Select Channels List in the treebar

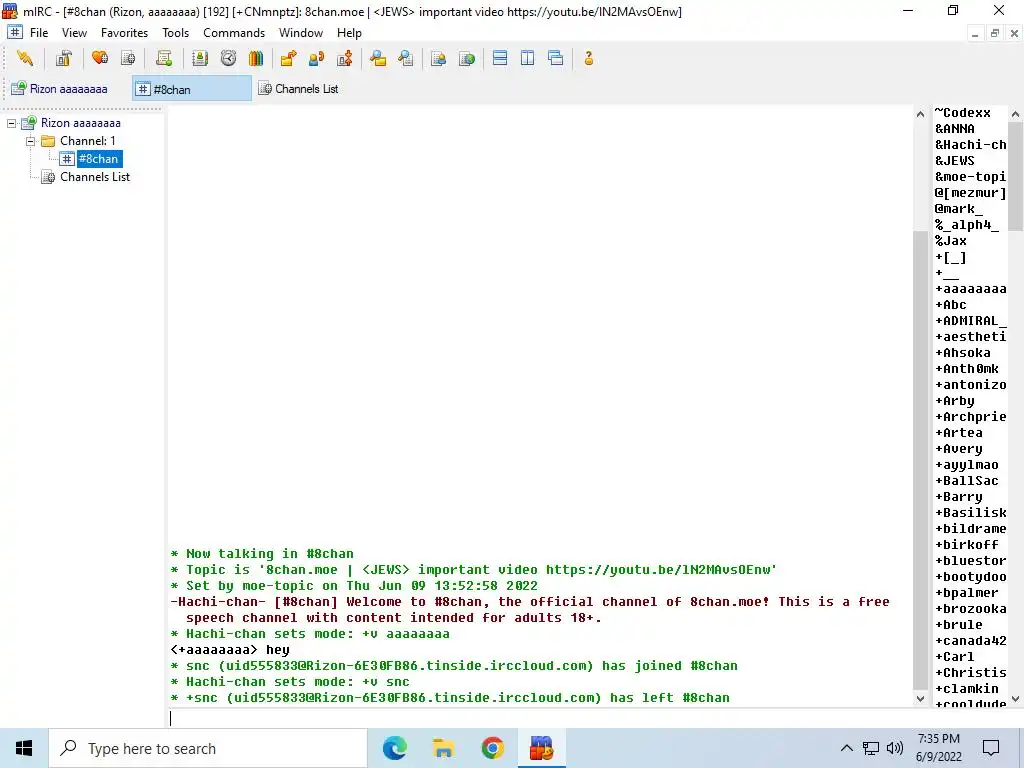(x=95, y=177)
